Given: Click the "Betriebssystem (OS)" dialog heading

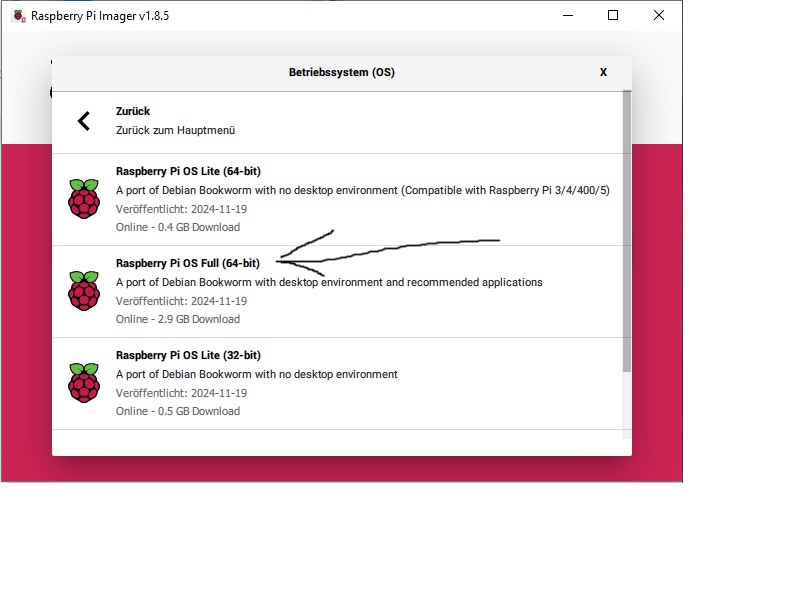Looking at the screenshot, I should tap(342, 72).
